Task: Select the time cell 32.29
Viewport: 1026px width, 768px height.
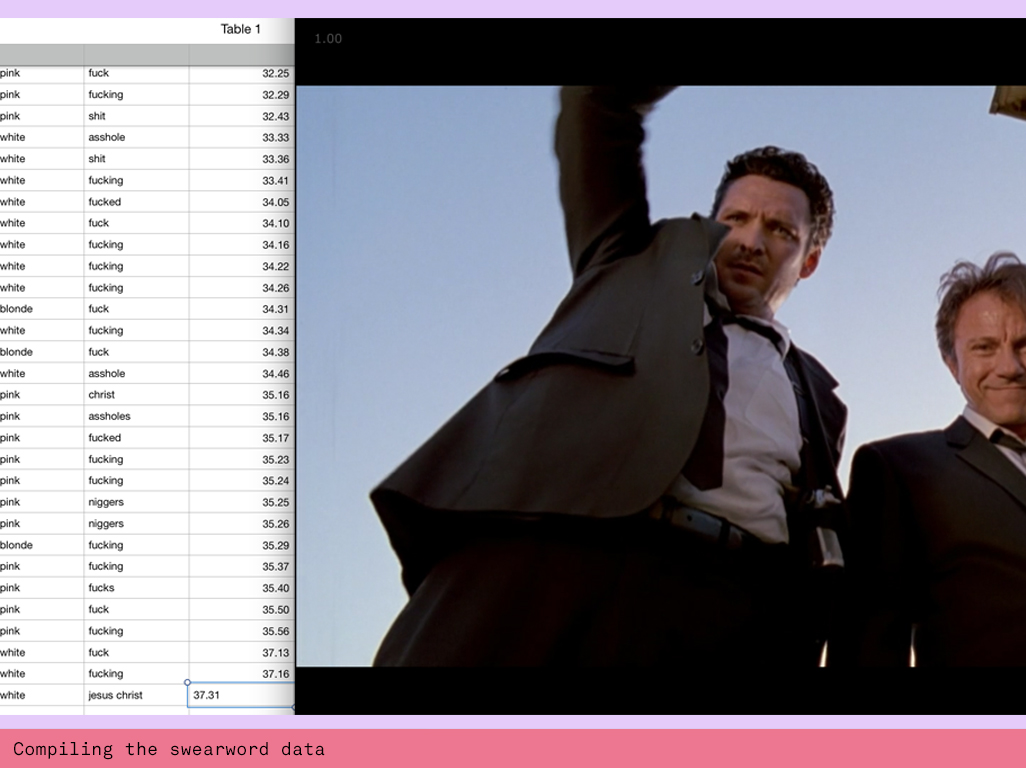Action: click(x=241, y=95)
